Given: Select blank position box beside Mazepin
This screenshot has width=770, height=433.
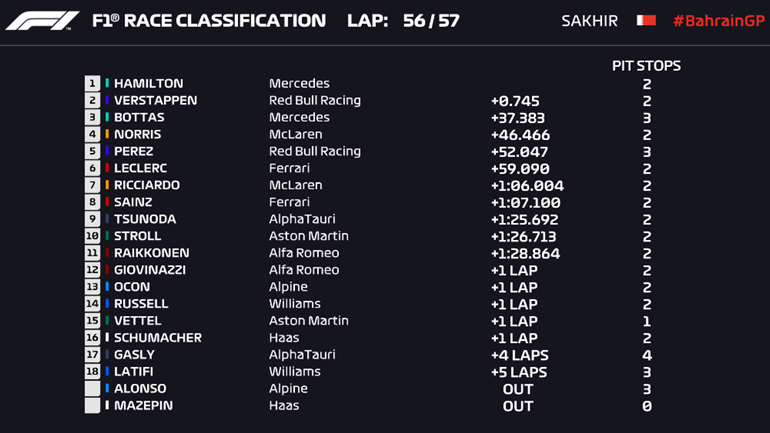Looking at the screenshot, I should 93,406.
